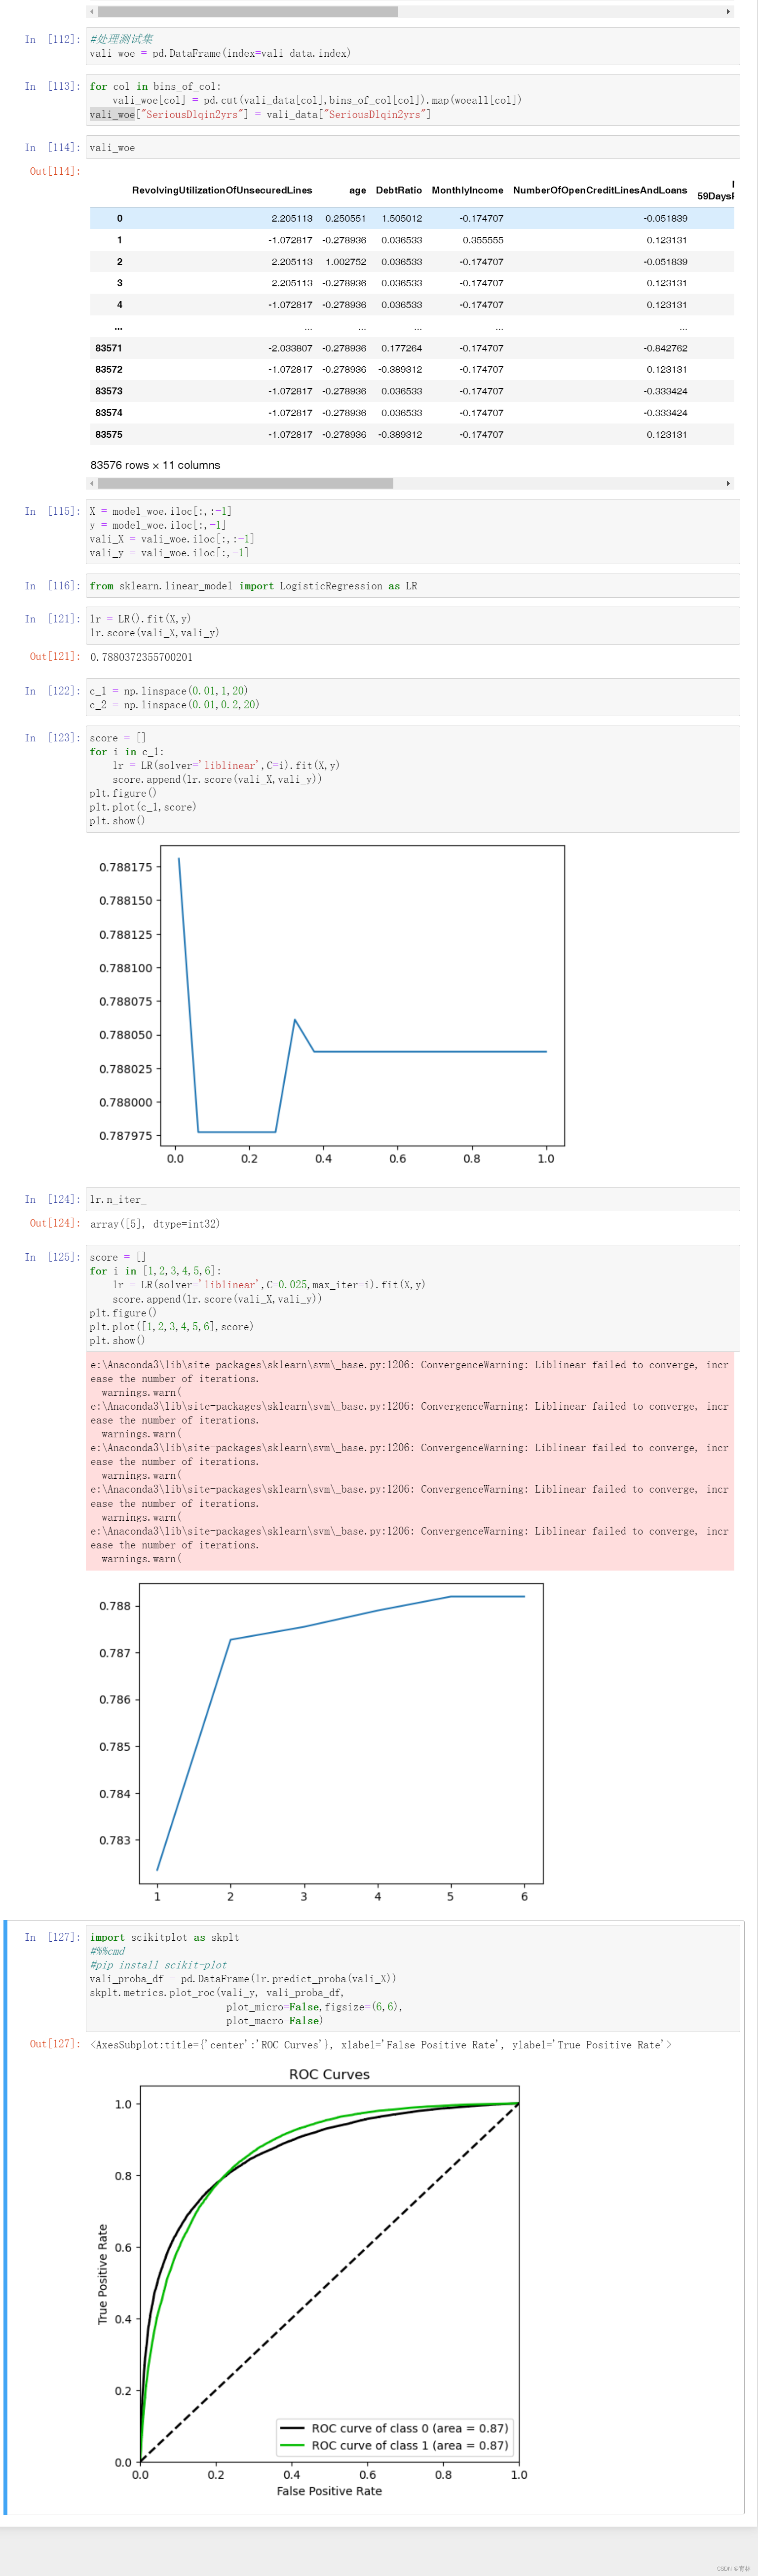Click age value 1.002752 in row 2
This screenshot has width=758, height=2576.
tap(345, 261)
